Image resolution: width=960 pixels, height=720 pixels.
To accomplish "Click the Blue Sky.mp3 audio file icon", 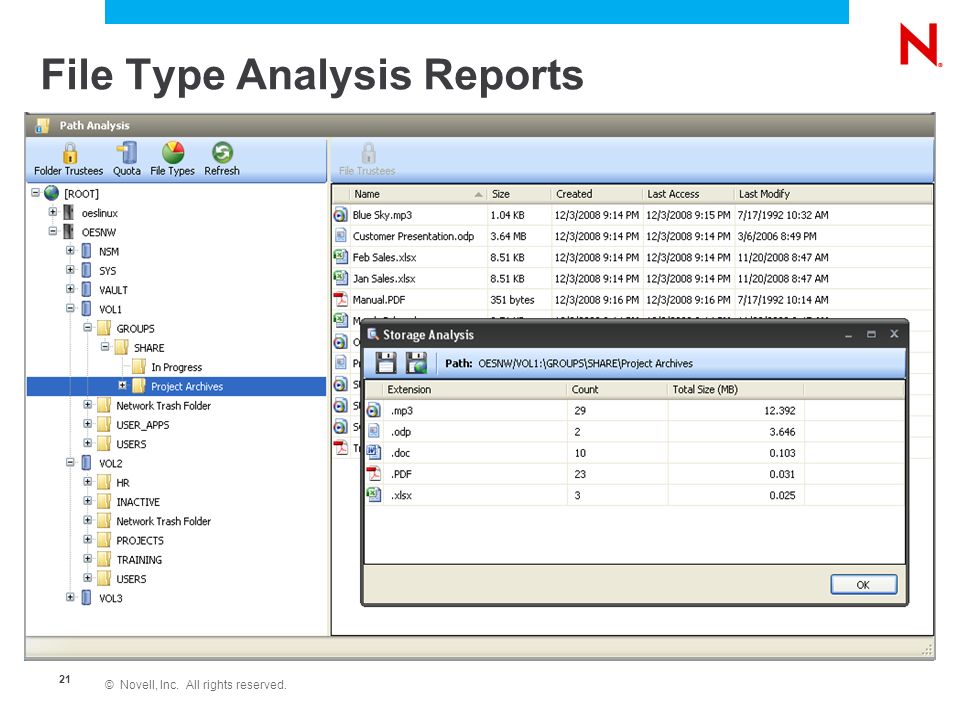I will (340, 215).
